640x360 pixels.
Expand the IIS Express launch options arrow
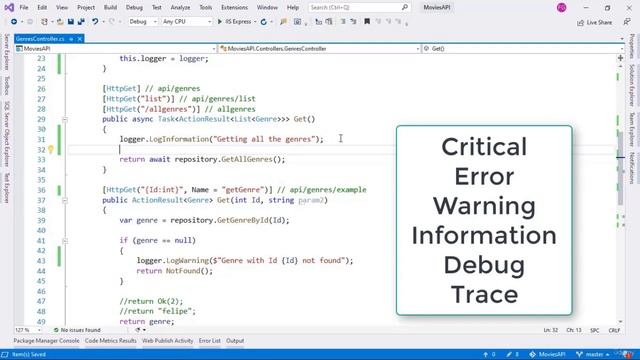[255, 22]
